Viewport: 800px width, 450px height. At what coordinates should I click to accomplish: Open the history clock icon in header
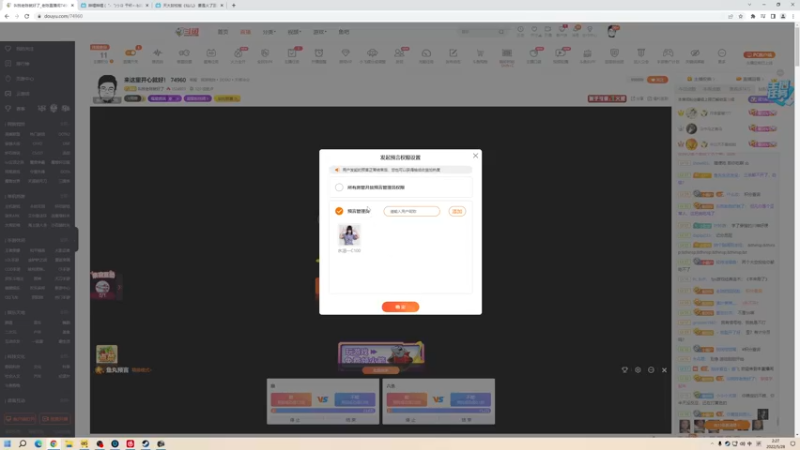[520, 30]
